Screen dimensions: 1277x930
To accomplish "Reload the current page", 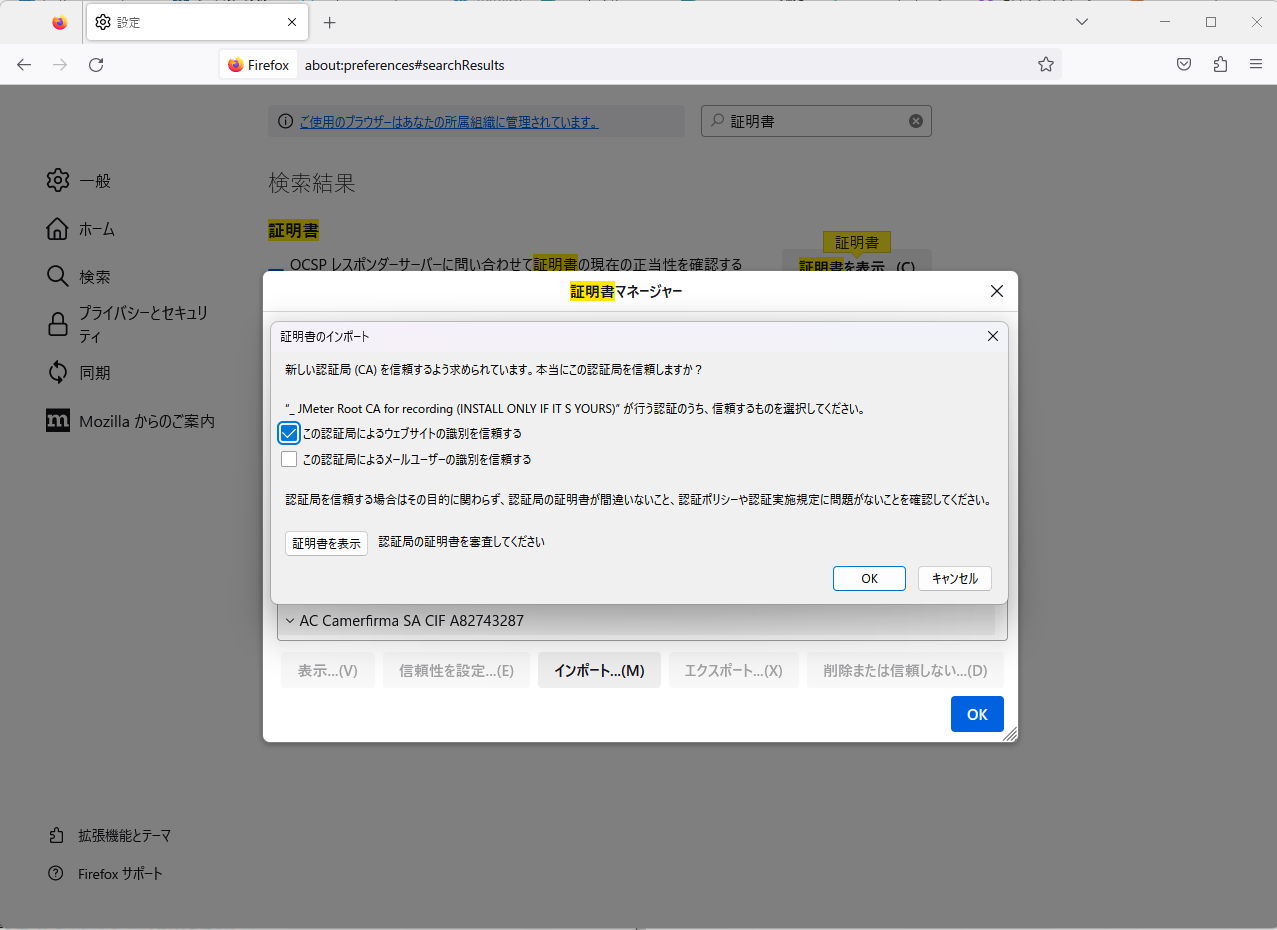I will coord(96,65).
